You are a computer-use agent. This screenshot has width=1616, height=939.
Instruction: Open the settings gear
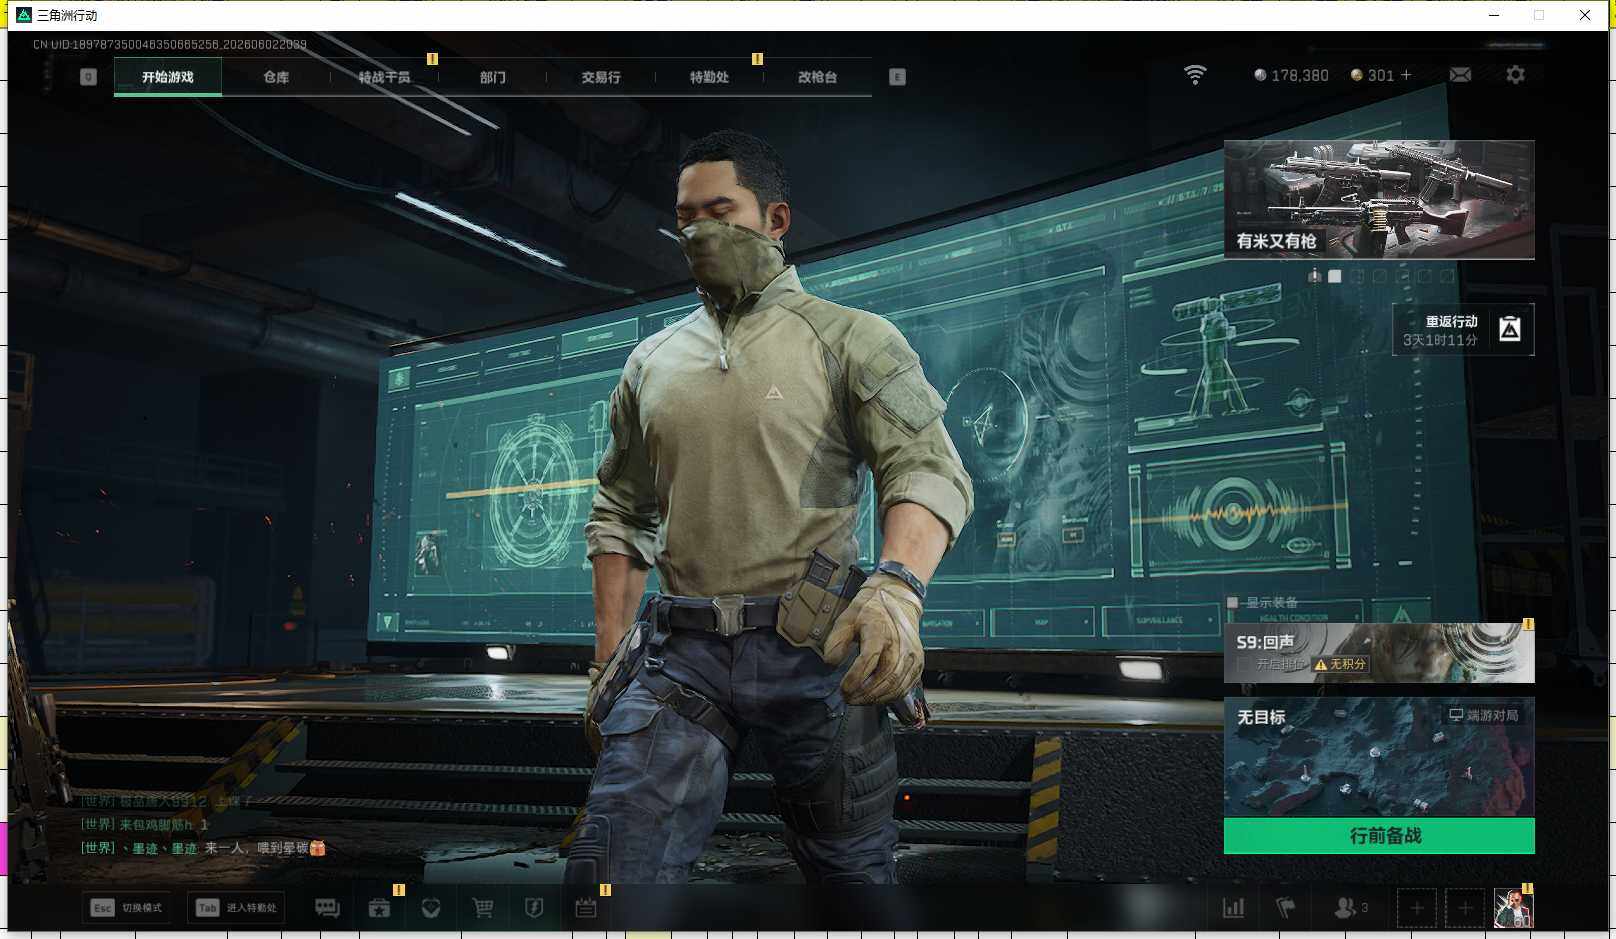pyautogui.click(x=1515, y=75)
